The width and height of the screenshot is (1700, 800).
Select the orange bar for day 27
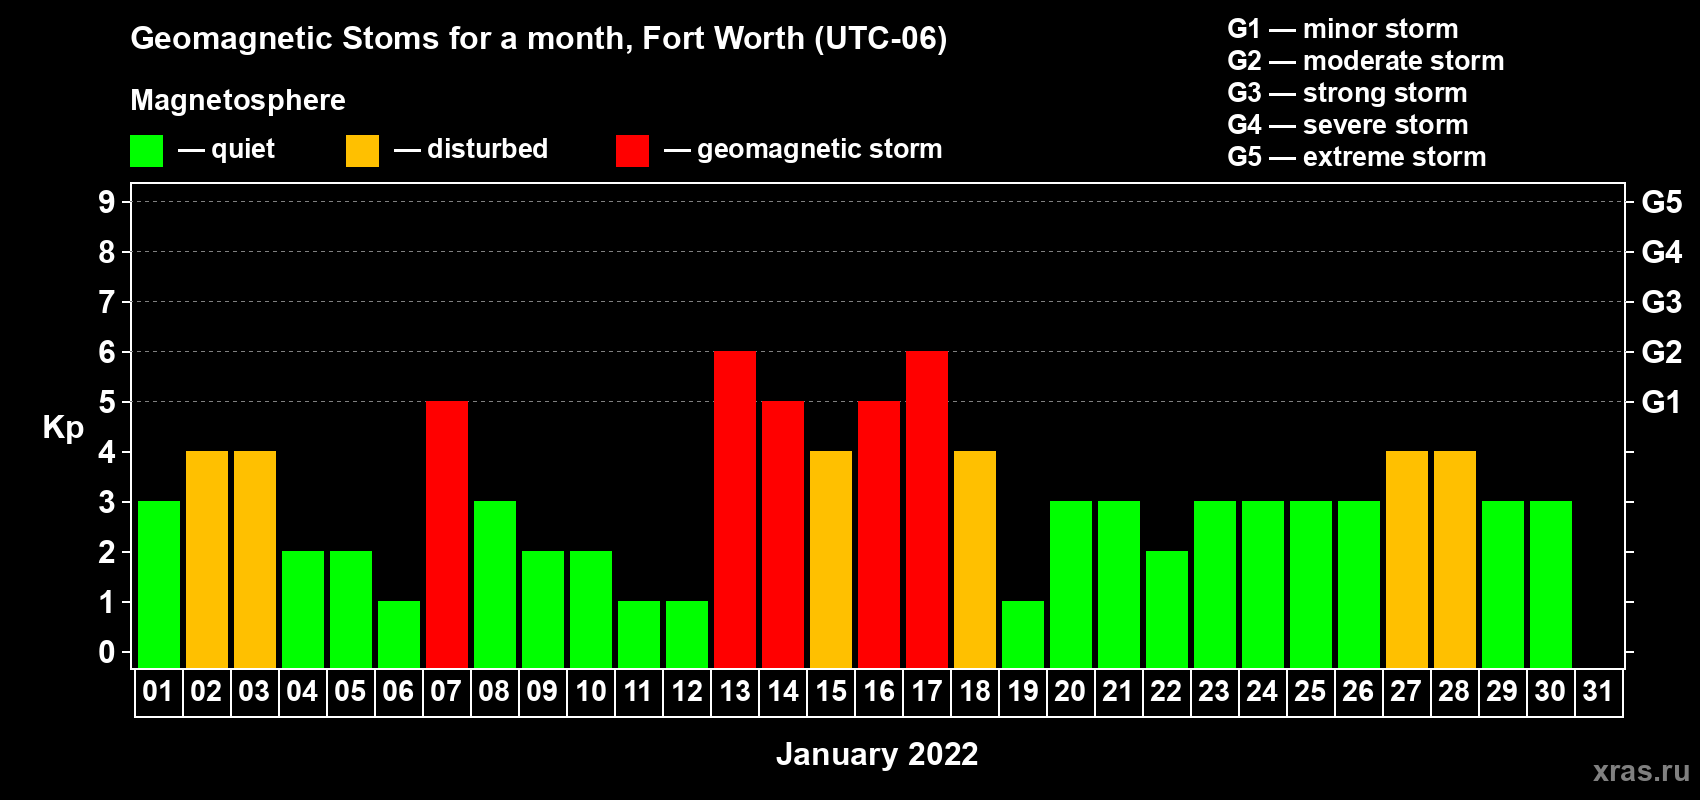coord(1407,559)
